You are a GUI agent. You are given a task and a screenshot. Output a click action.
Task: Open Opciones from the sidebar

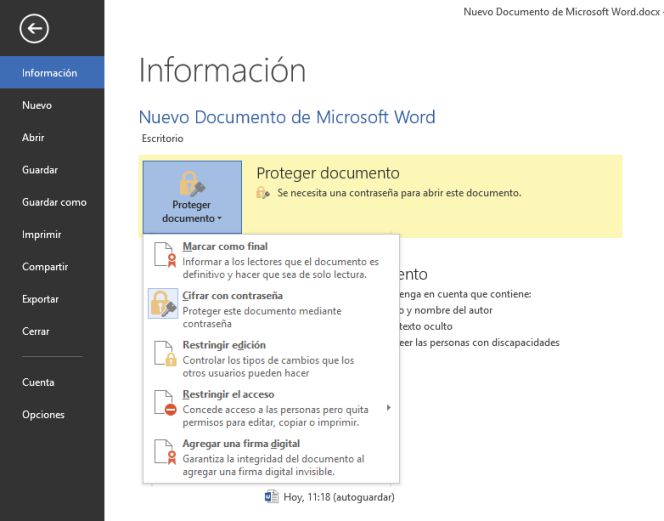(x=52, y=414)
